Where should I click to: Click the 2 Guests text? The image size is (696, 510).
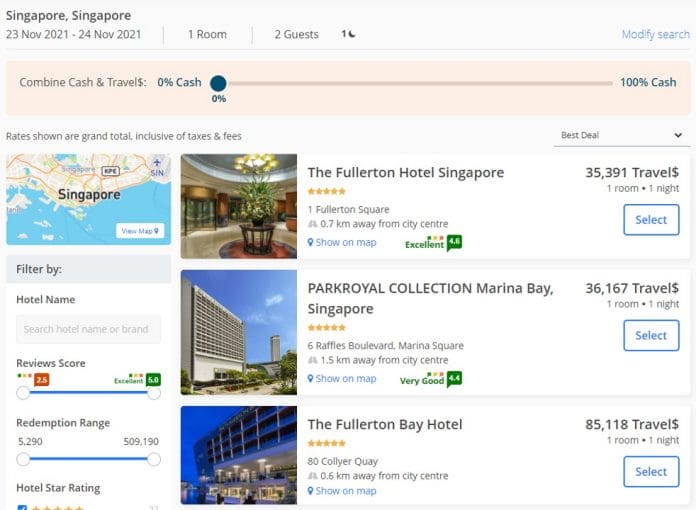[297, 34]
